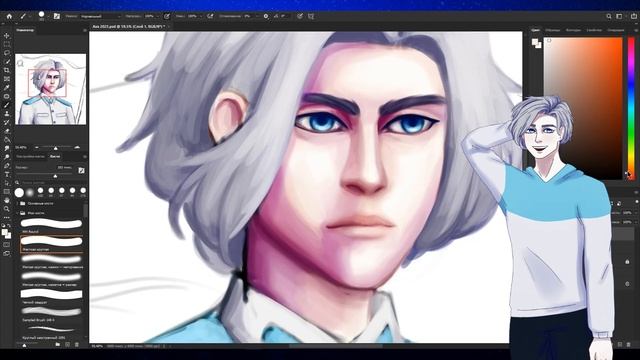This screenshot has width=640, height=360.
Task: Select the History Brush tool
Action: 7,122
